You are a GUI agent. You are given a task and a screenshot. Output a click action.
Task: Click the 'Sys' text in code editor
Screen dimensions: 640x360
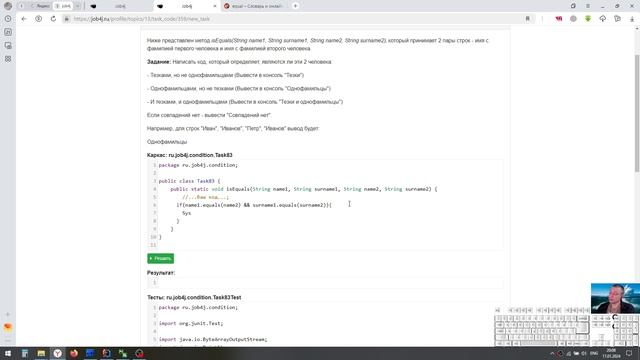187,213
